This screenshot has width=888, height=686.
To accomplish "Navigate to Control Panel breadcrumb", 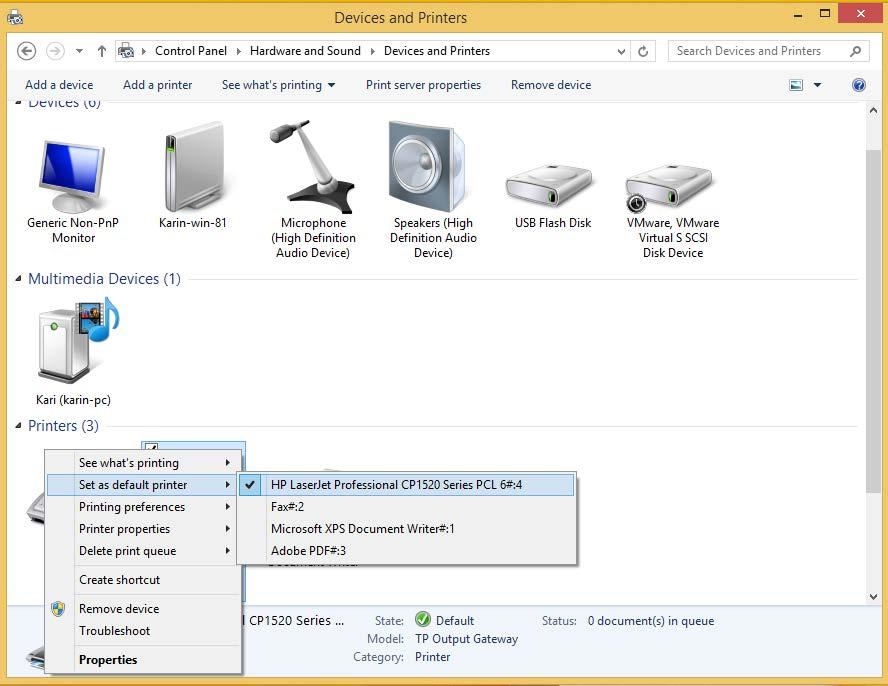I will [191, 51].
